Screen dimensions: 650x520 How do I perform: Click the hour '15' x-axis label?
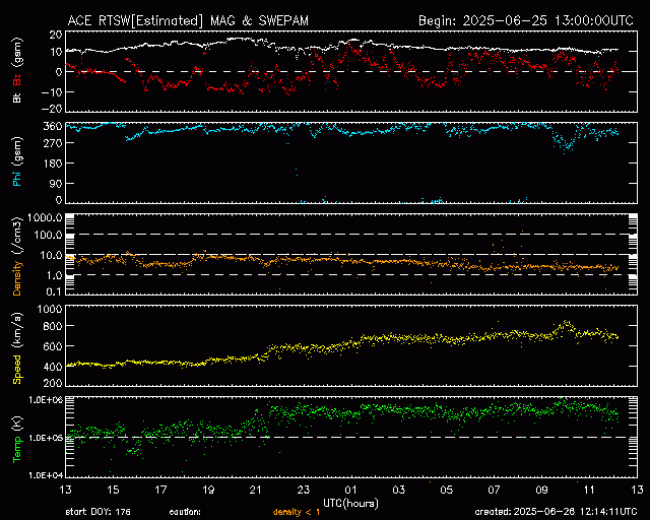(x=113, y=490)
